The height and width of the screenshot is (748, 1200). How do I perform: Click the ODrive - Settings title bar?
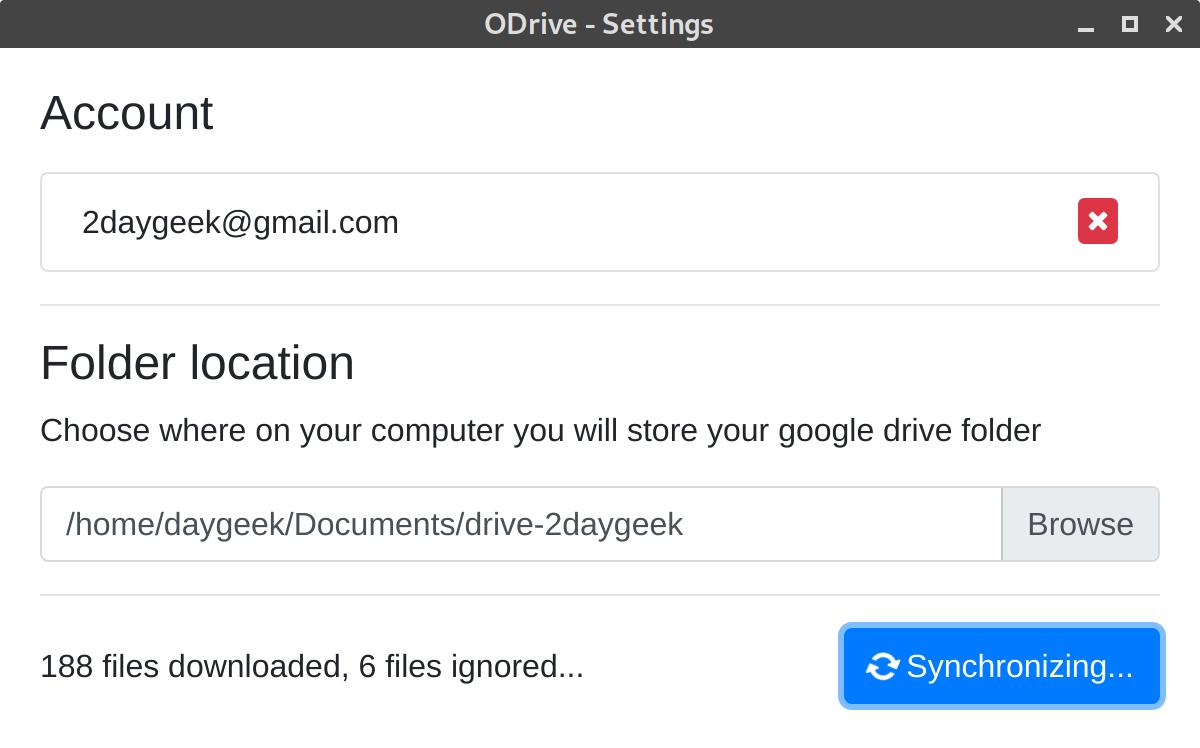click(x=600, y=24)
